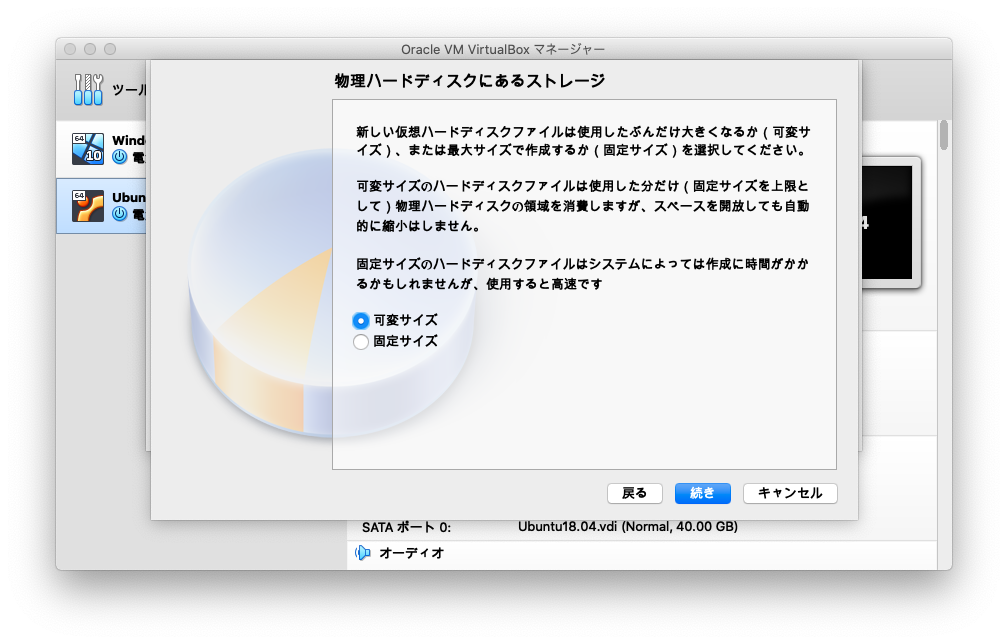Click the Ubuntu virtual machine icon
The height and width of the screenshot is (644, 1008).
point(88,206)
